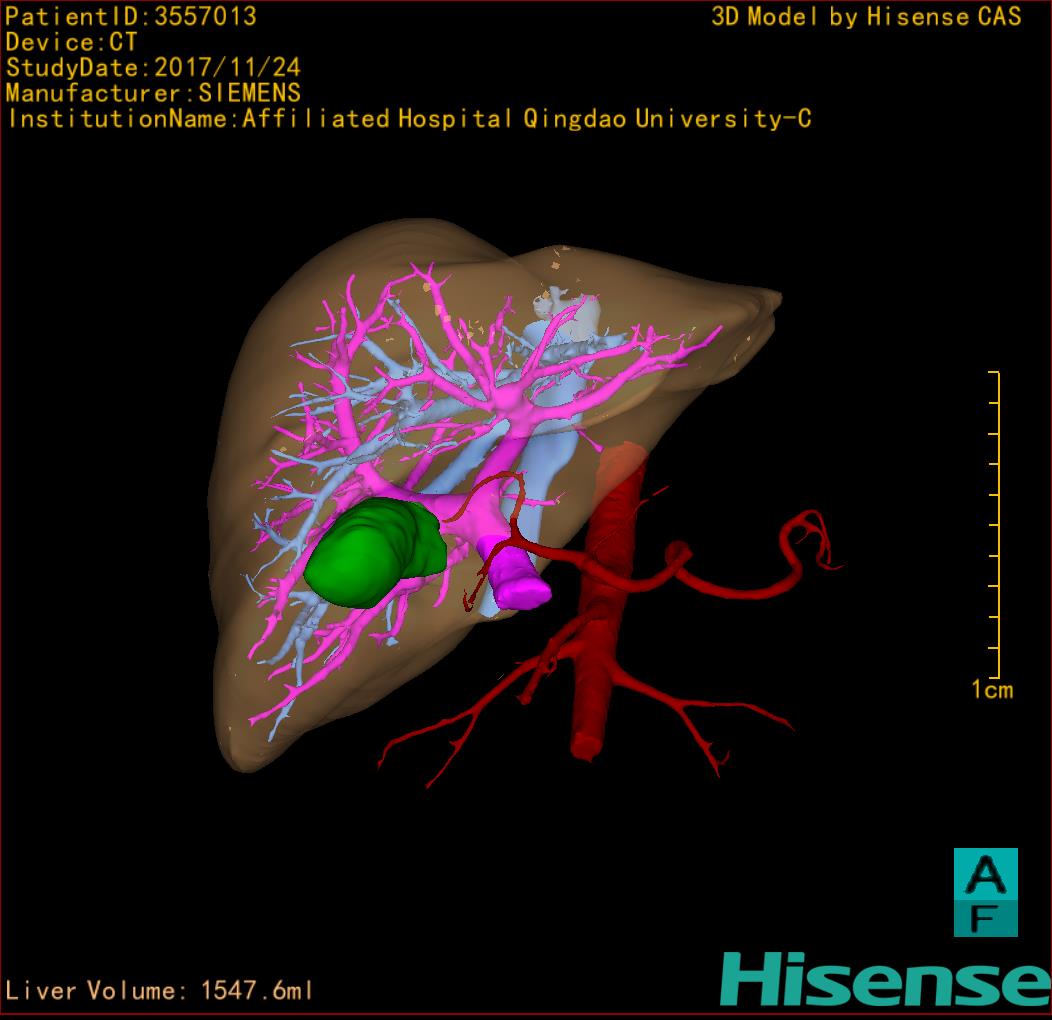Click the InstitutionName overlay text
The width and height of the screenshot is (1052, 1020).
point(408,119)
